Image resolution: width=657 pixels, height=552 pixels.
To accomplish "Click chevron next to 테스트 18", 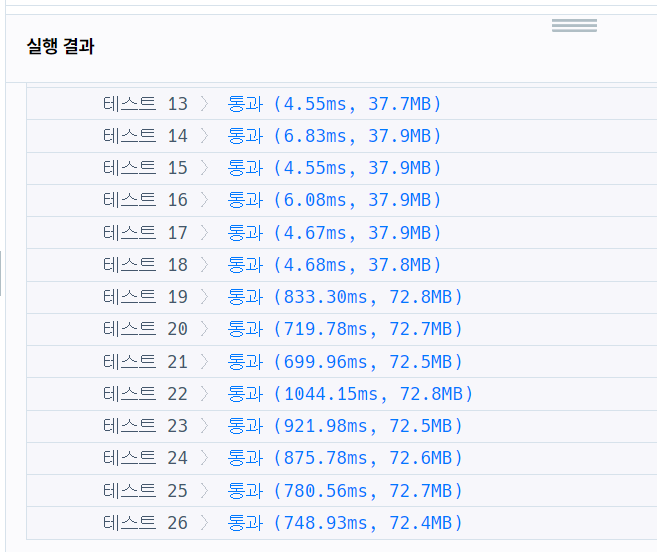I will (x=204, y=265).
